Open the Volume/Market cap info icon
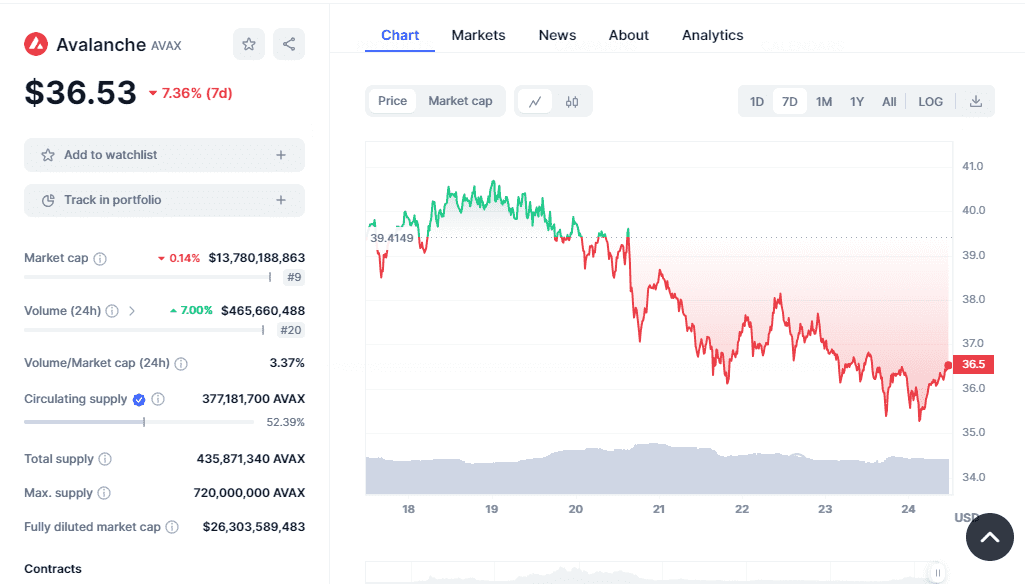 (x=181, y=364)
